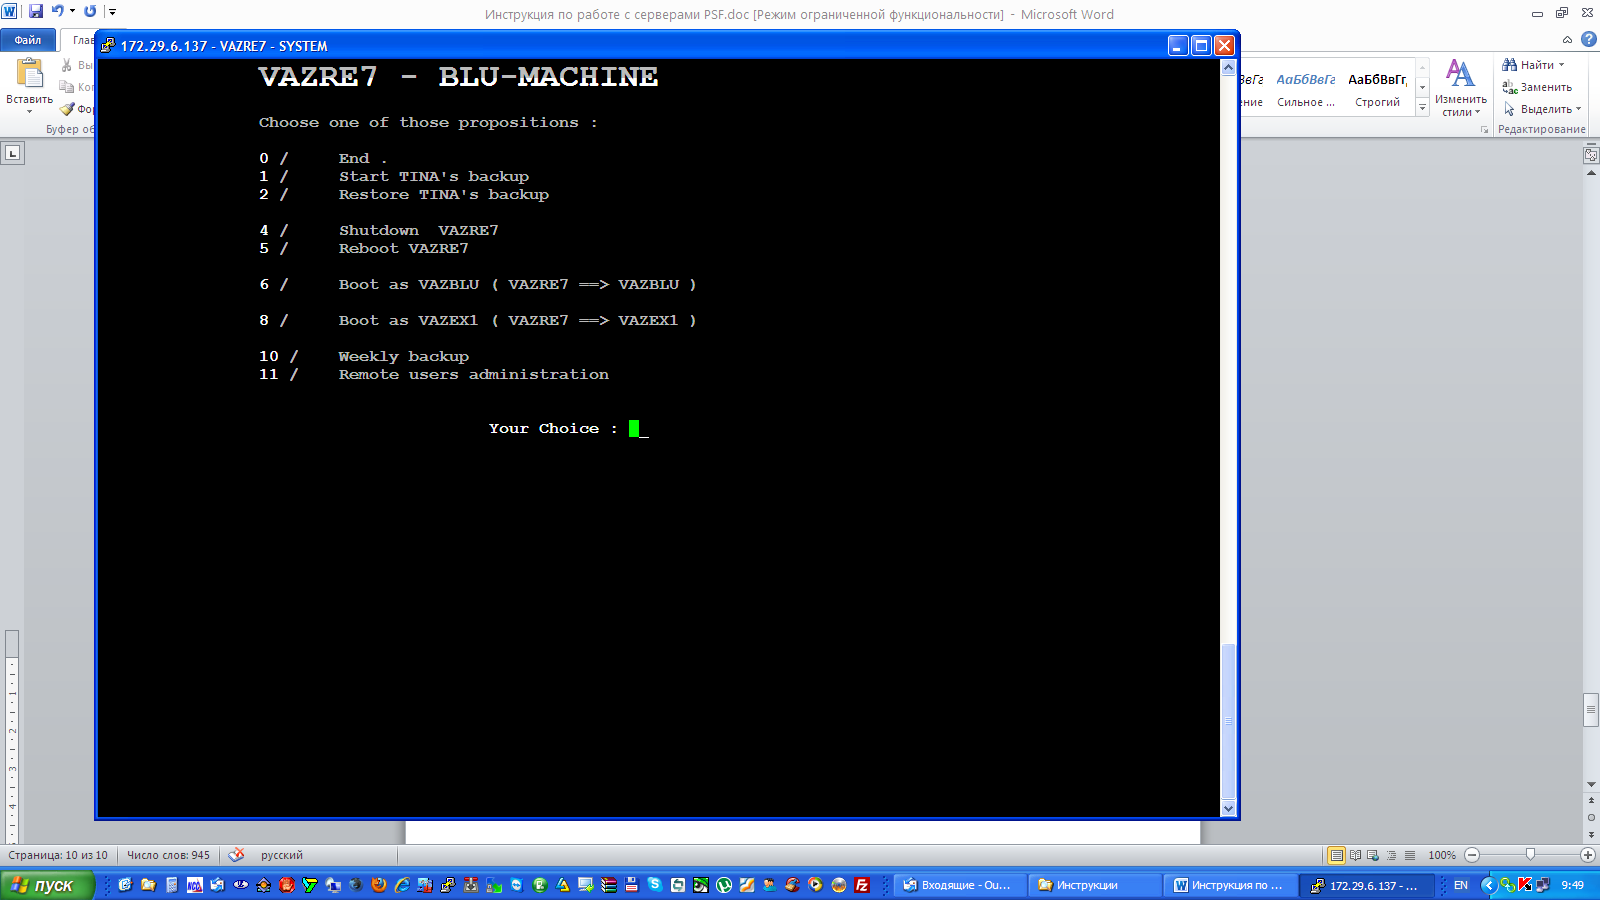Click the zoom slider handle
This screenshot has height=900, width=1600.
pos(1530,855)
